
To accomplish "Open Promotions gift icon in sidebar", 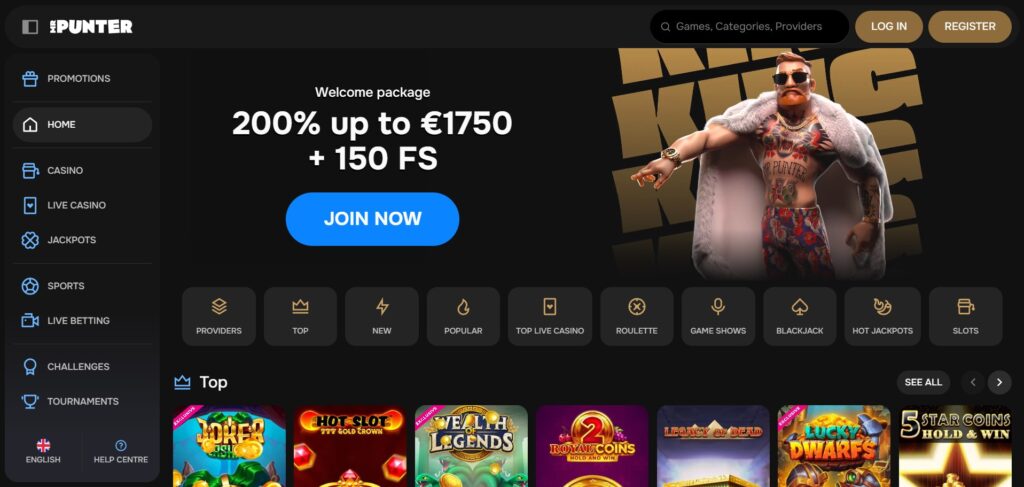I will pyautogui.click(x=30, y=78).
